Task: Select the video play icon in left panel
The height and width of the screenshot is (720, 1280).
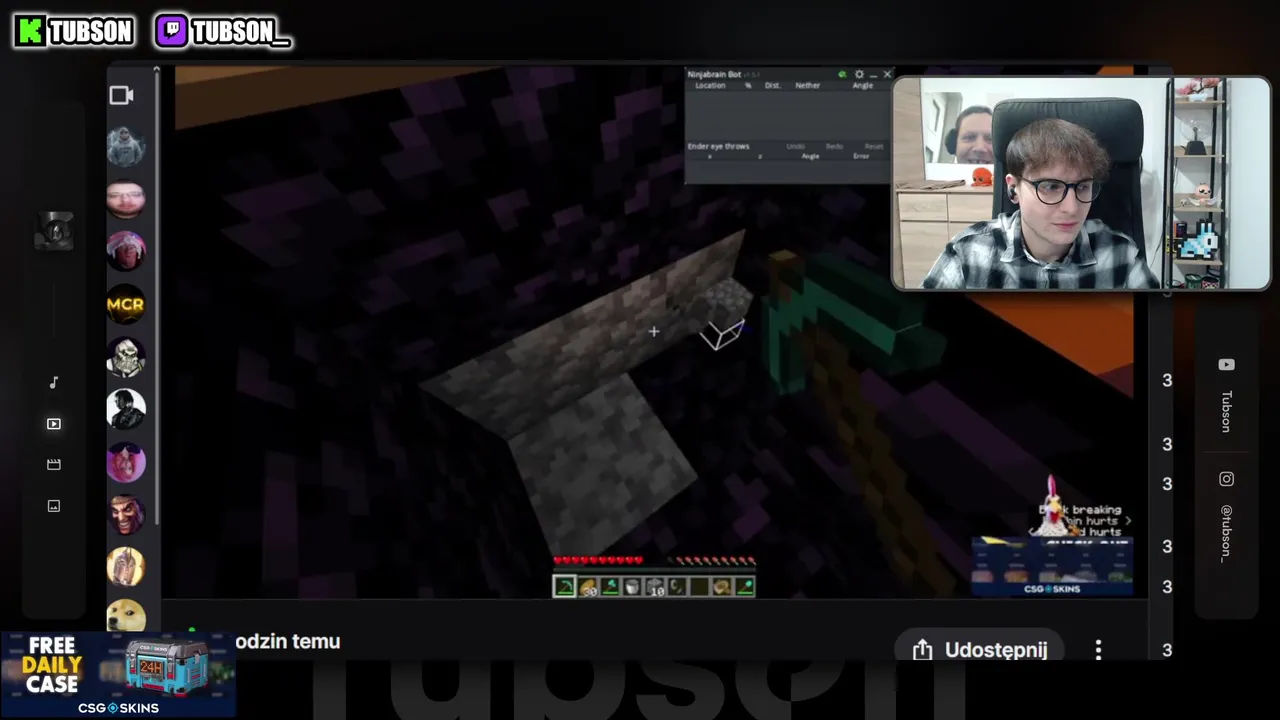Action: click(54, 424)
